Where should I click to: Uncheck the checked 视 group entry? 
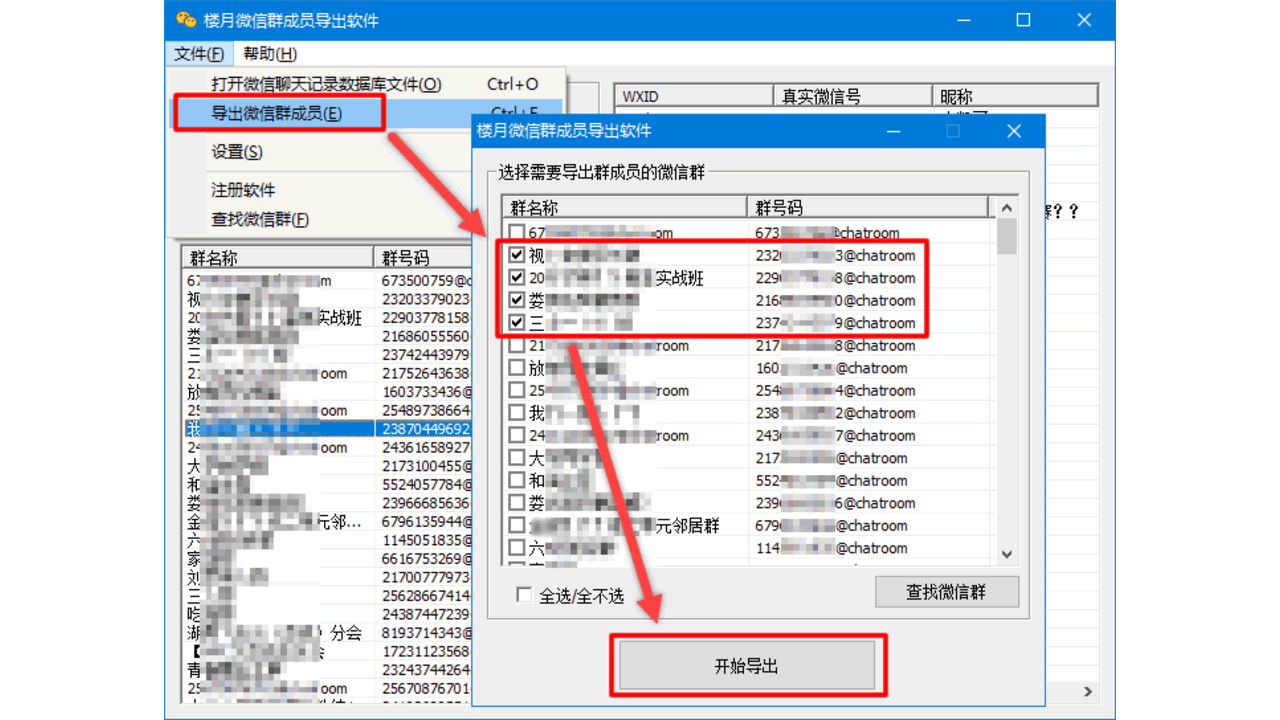click(x=517, y=256)
